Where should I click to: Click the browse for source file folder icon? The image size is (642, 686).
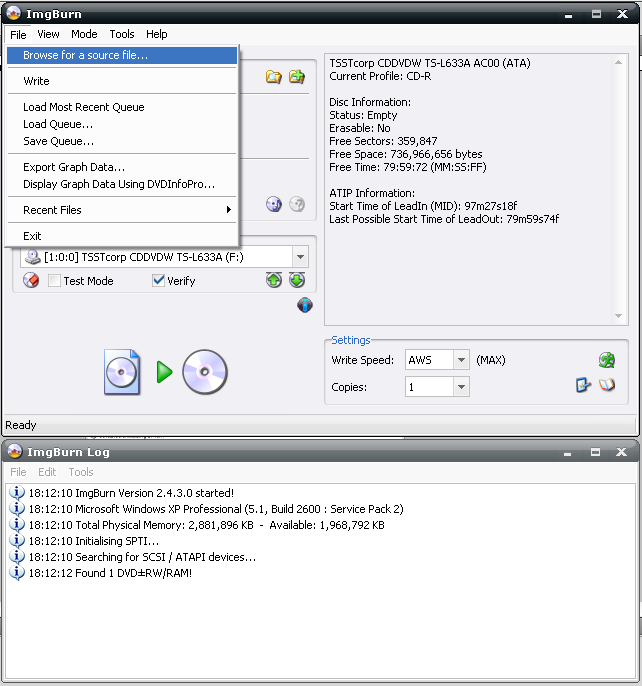tap(274, 77)
